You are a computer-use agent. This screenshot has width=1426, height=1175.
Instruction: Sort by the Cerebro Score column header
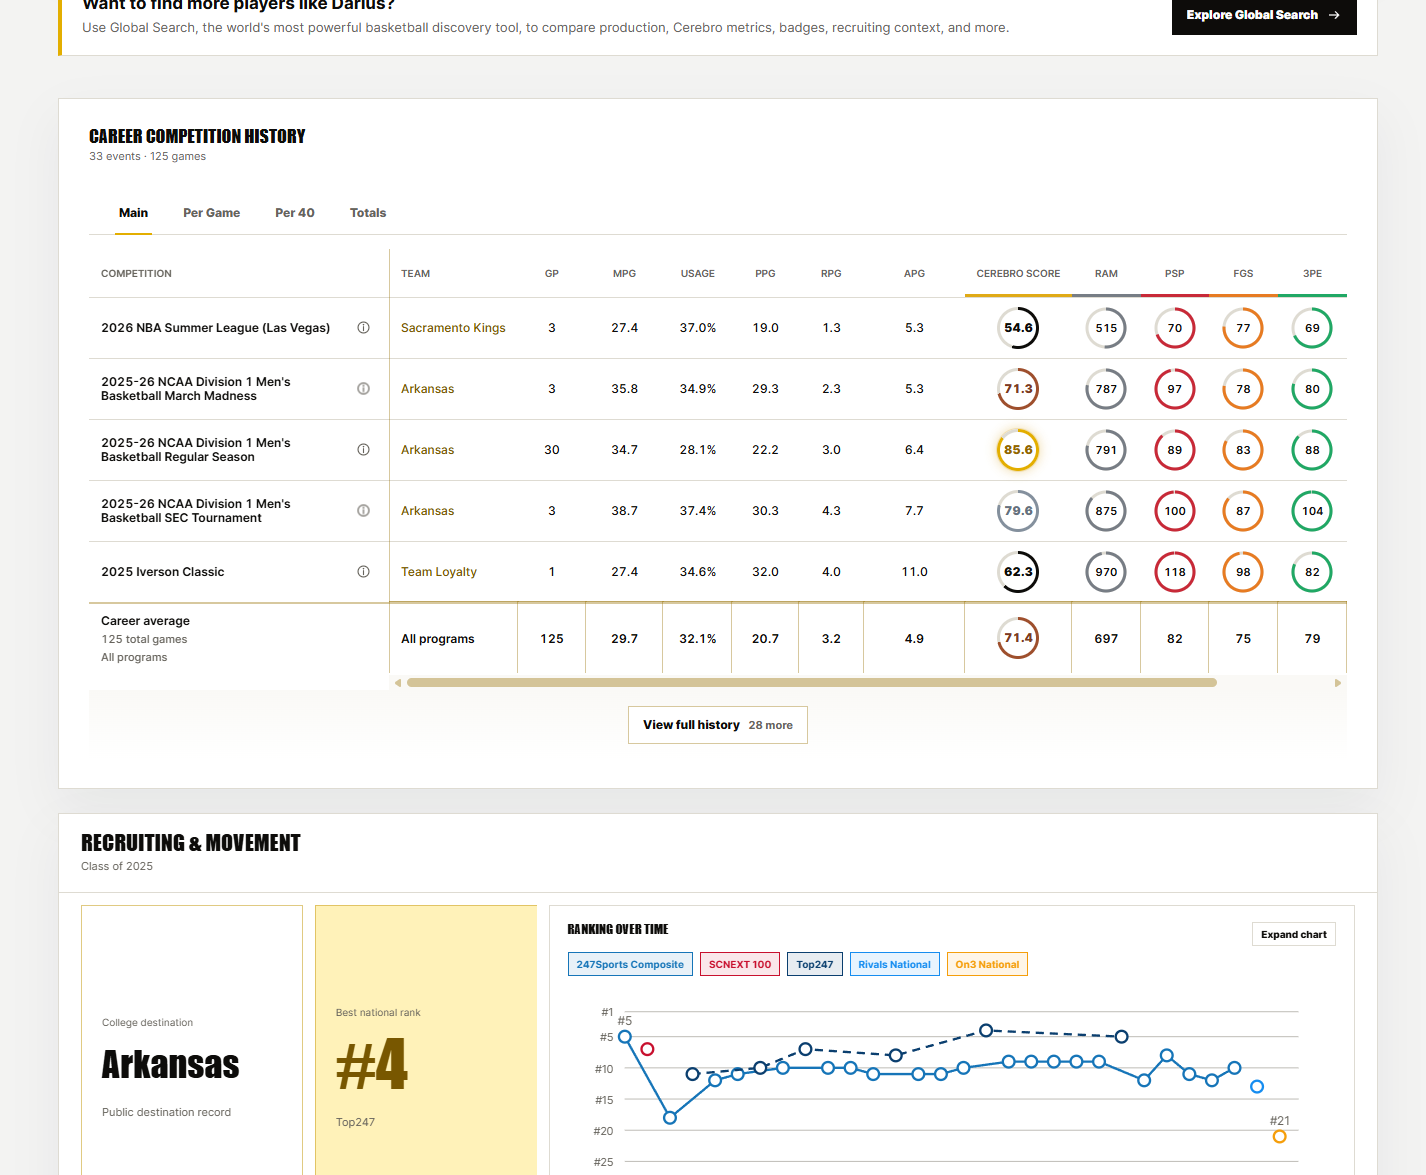pyautogui.click(x=1018, y=273)
